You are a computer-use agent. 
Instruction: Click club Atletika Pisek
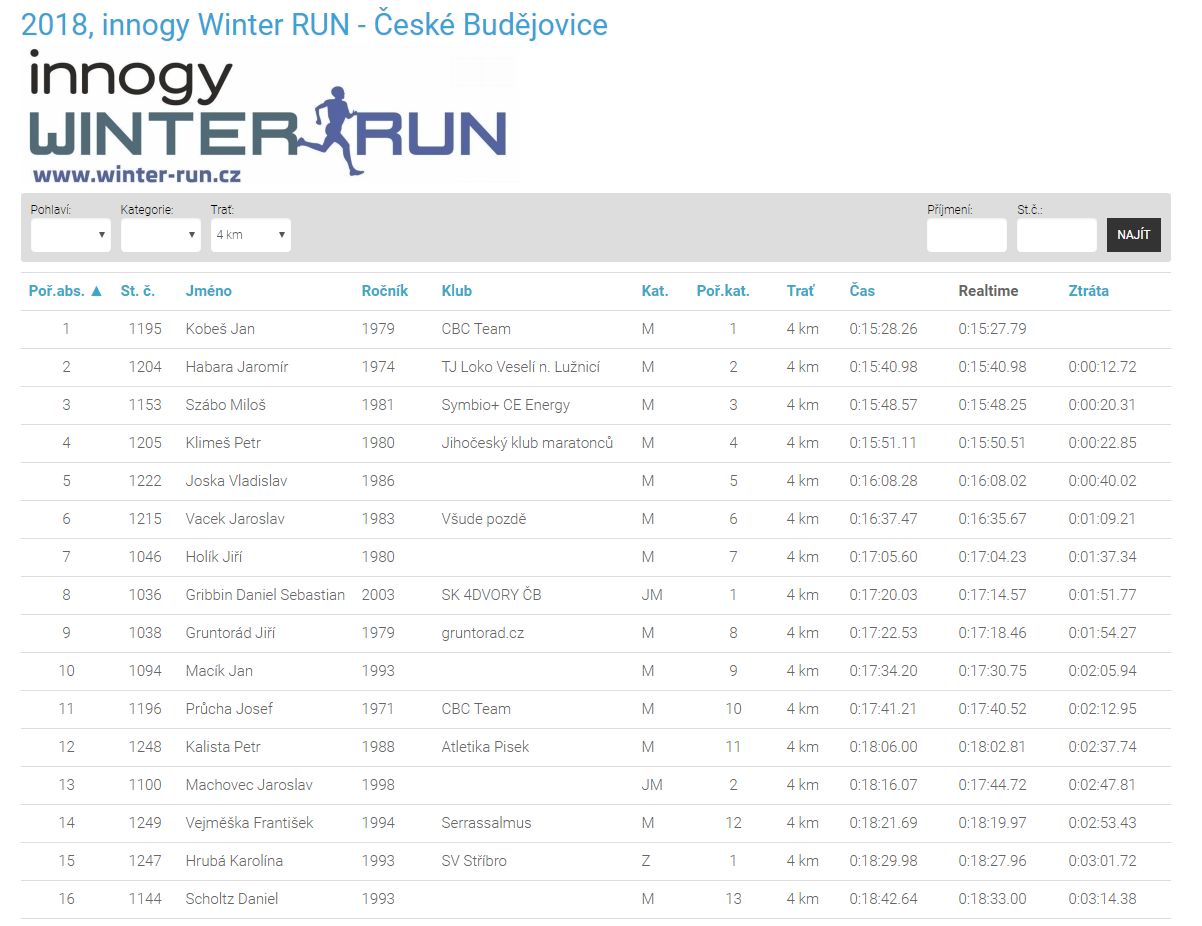(x=486, y=747)
